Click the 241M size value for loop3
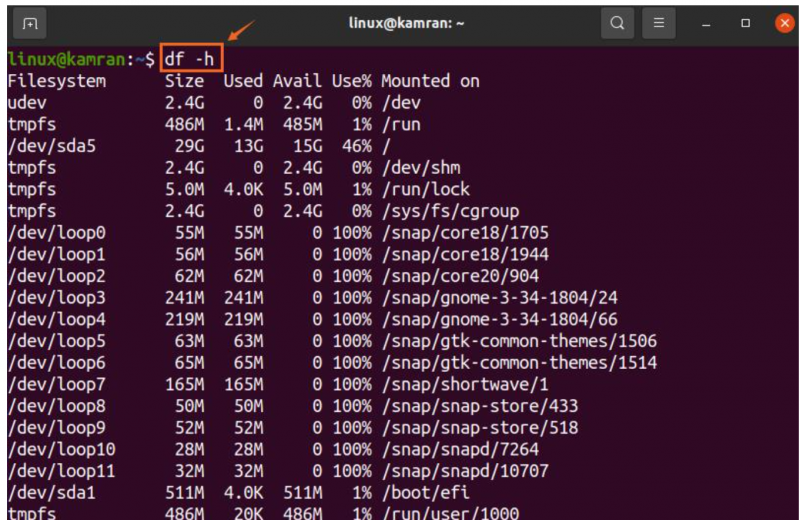 click(184, 298)
